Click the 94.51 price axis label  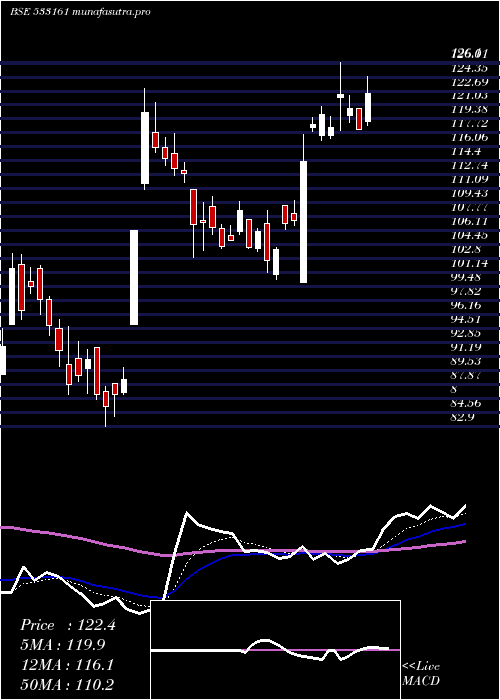click(466, 319)
